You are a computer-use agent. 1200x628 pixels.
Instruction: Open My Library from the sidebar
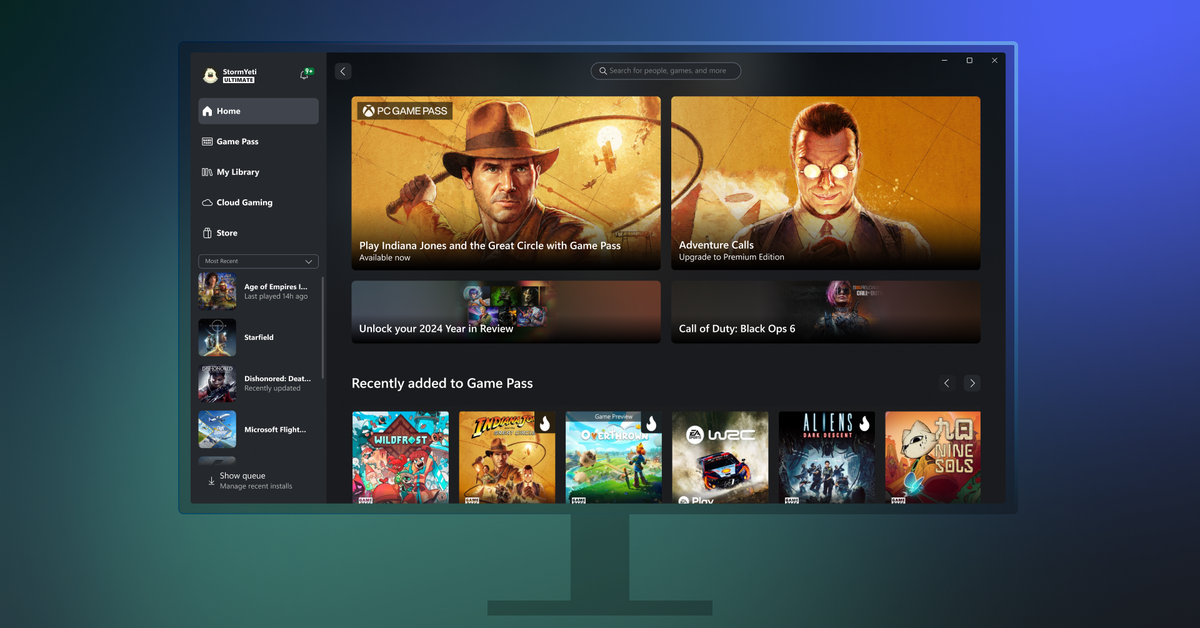pos(206,171)
